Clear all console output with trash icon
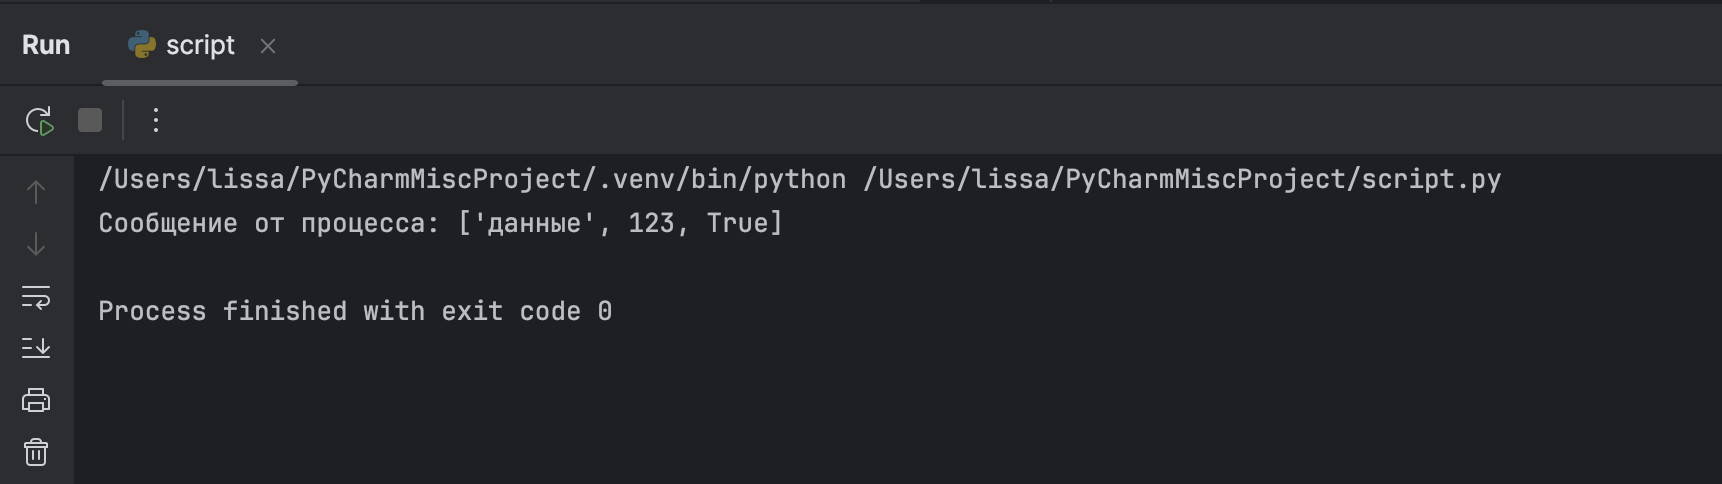1722x484 pixels. pyautogui.click(x=36, y=453)
